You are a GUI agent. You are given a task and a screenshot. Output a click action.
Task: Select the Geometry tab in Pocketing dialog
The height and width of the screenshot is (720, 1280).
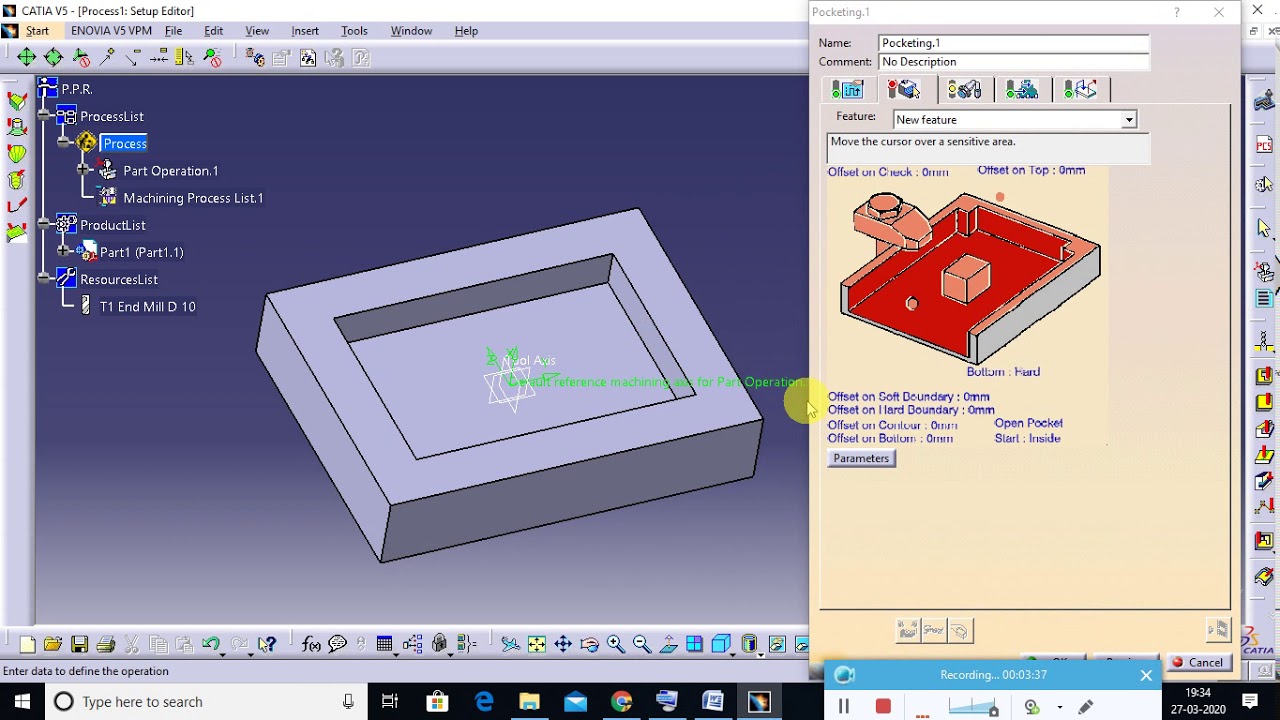click(905, 90)
